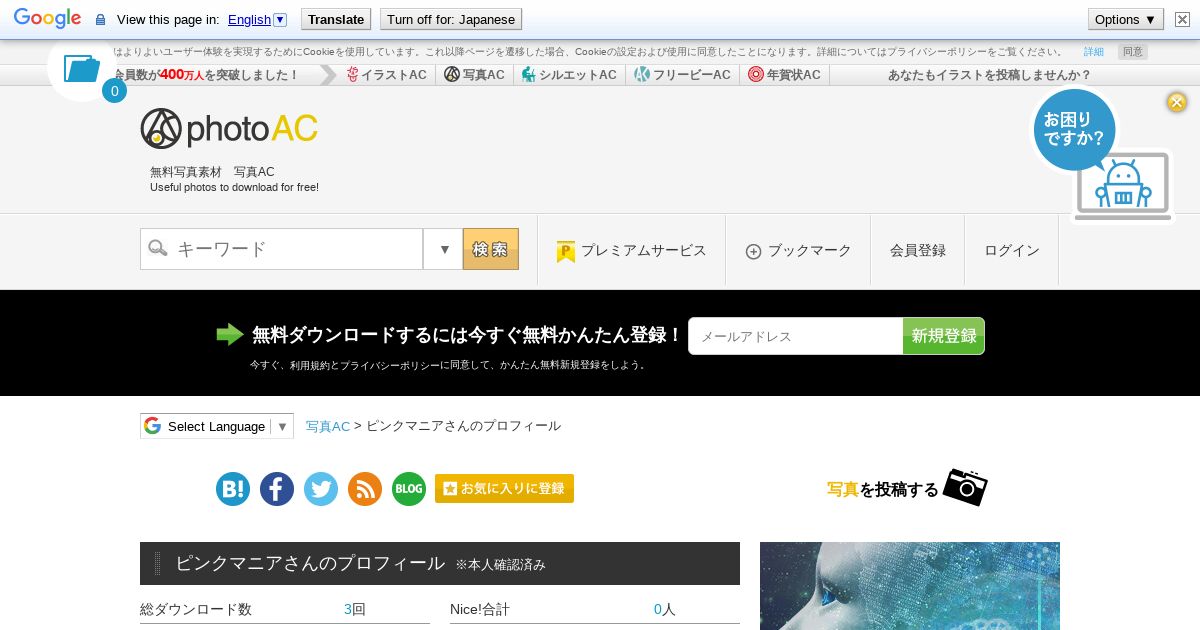Open the orange RSS feed icon
The height and width of the screenshot is (630, 1200).
[x=365, y=489]
